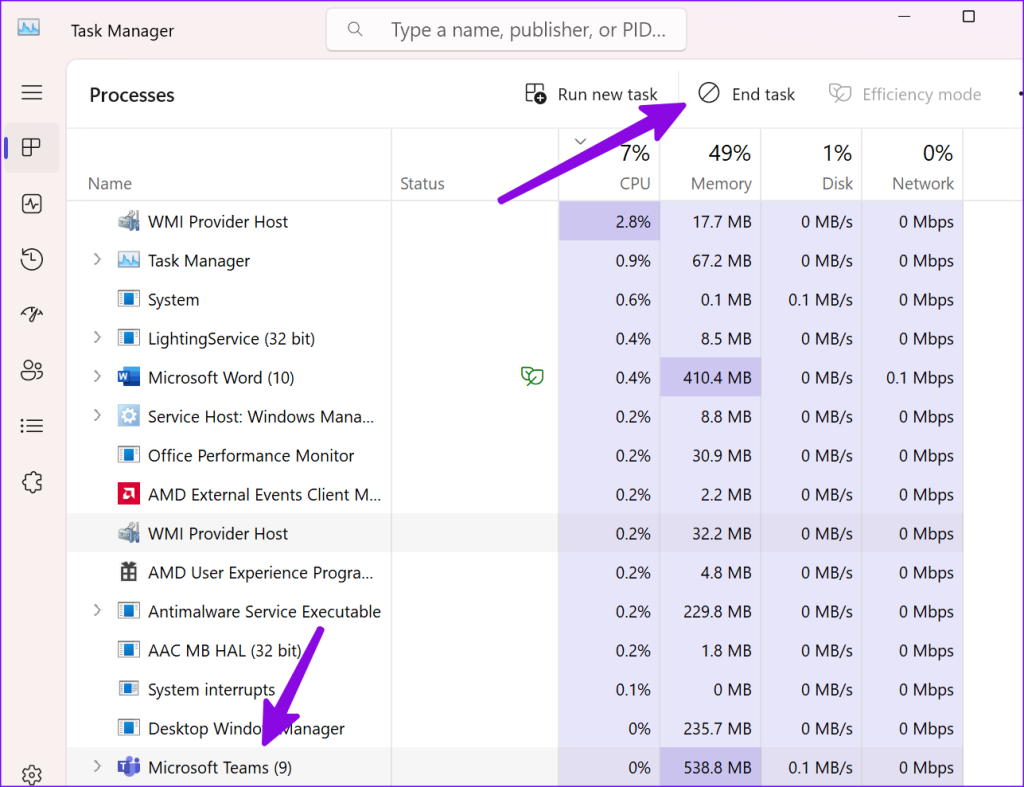This screenshot has width=1024, height=787.
Task: Open the Users page
Action: tap(31, 370)
